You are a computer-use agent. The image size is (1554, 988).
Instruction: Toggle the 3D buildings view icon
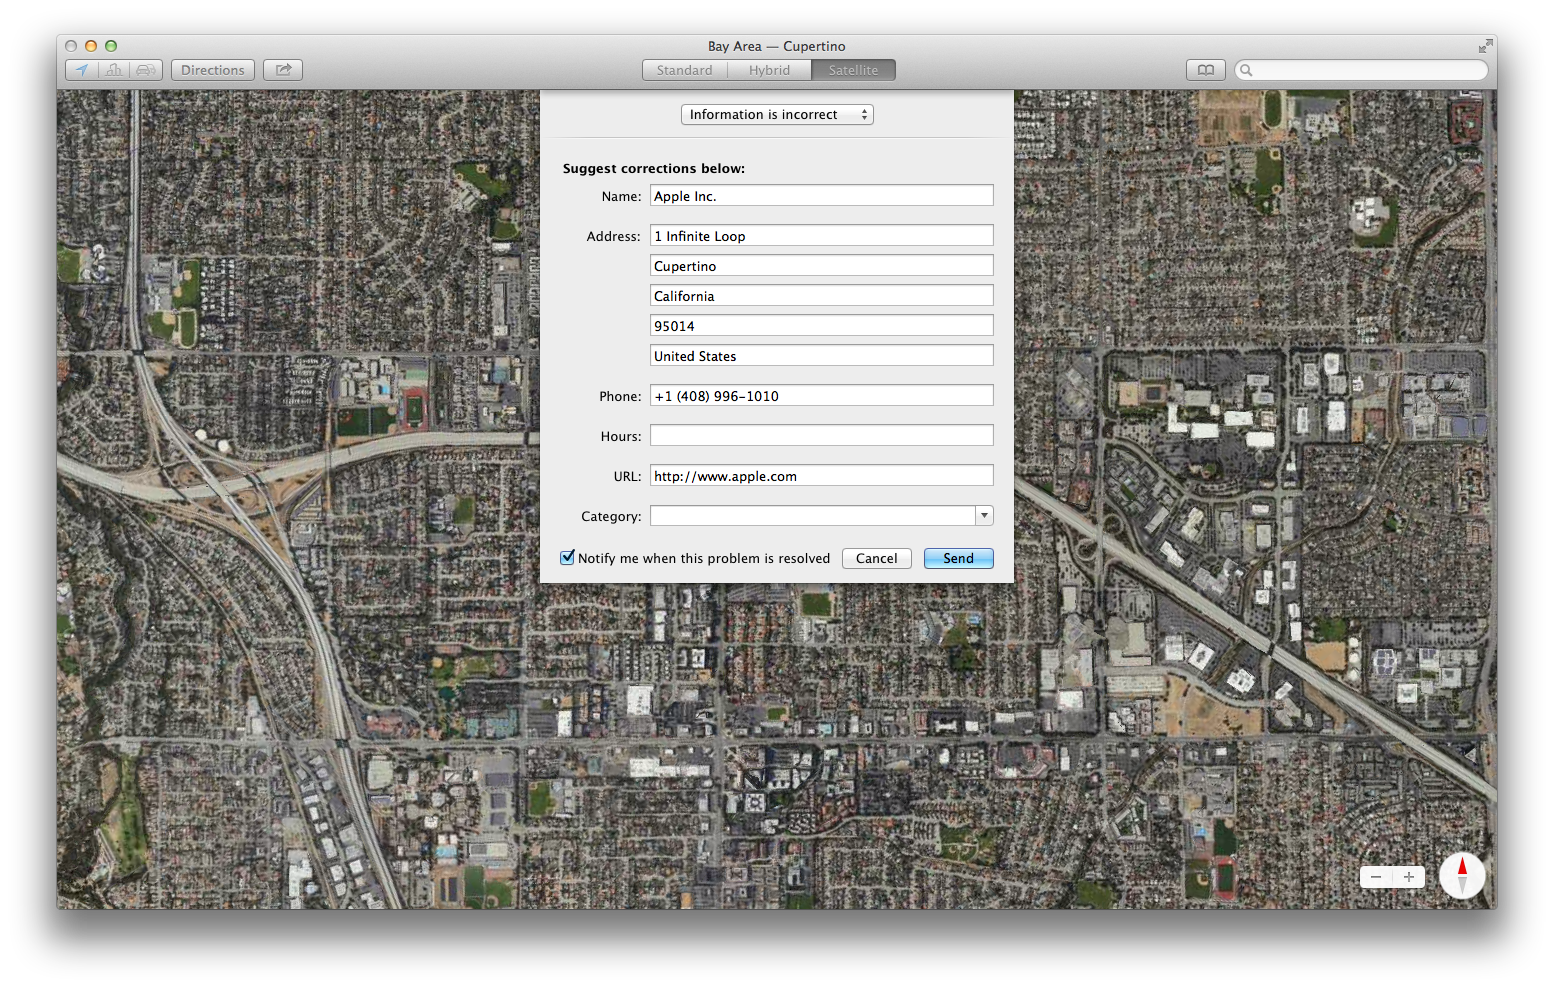[x=114, y=70]
